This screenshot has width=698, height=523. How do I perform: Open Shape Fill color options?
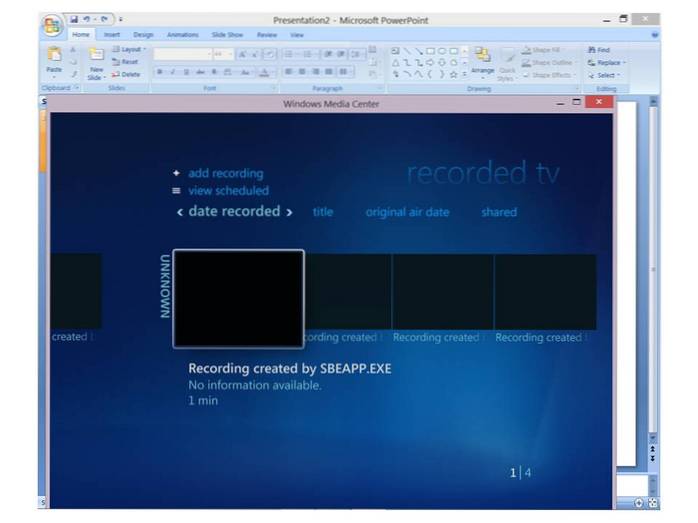(541, 50)
